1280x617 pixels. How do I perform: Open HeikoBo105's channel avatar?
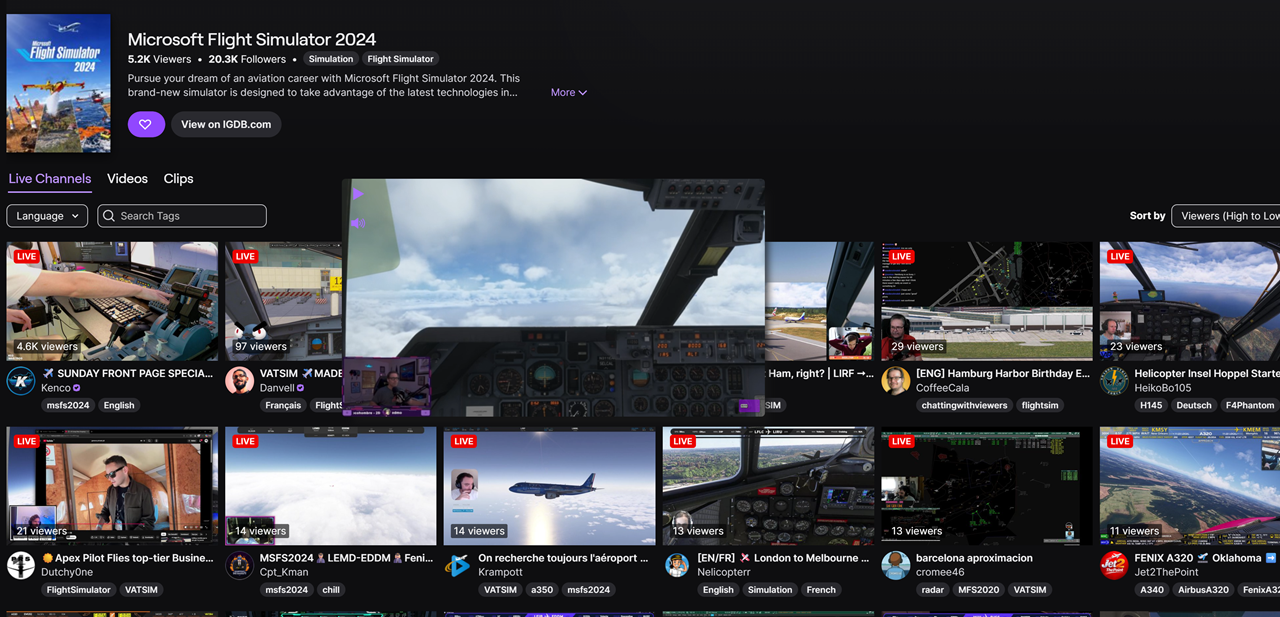(x=1114, y=381)
